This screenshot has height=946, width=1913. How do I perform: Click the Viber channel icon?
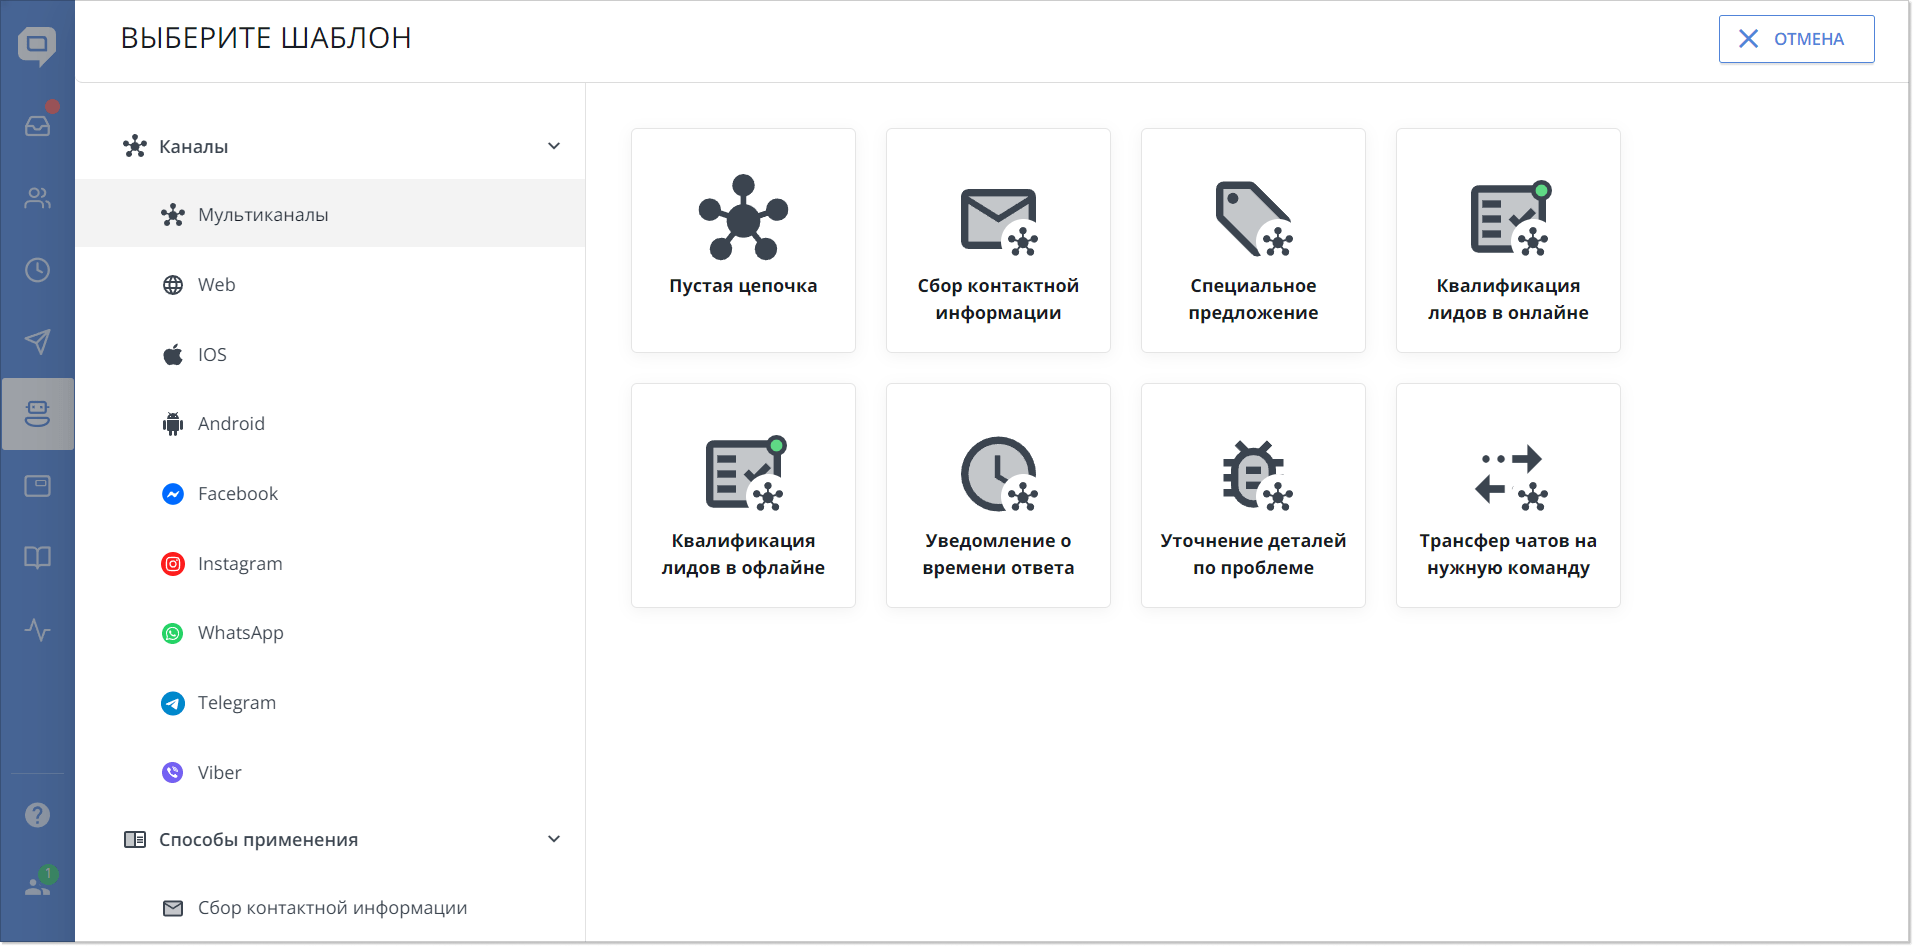[x=173, y=773]
